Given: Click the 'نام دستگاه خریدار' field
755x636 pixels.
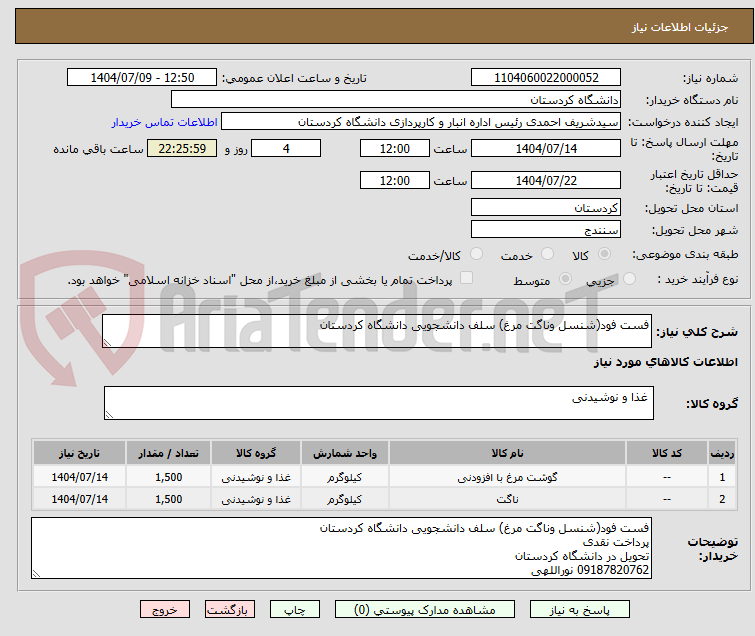Looking at the screenshot, I should [396, 100].
